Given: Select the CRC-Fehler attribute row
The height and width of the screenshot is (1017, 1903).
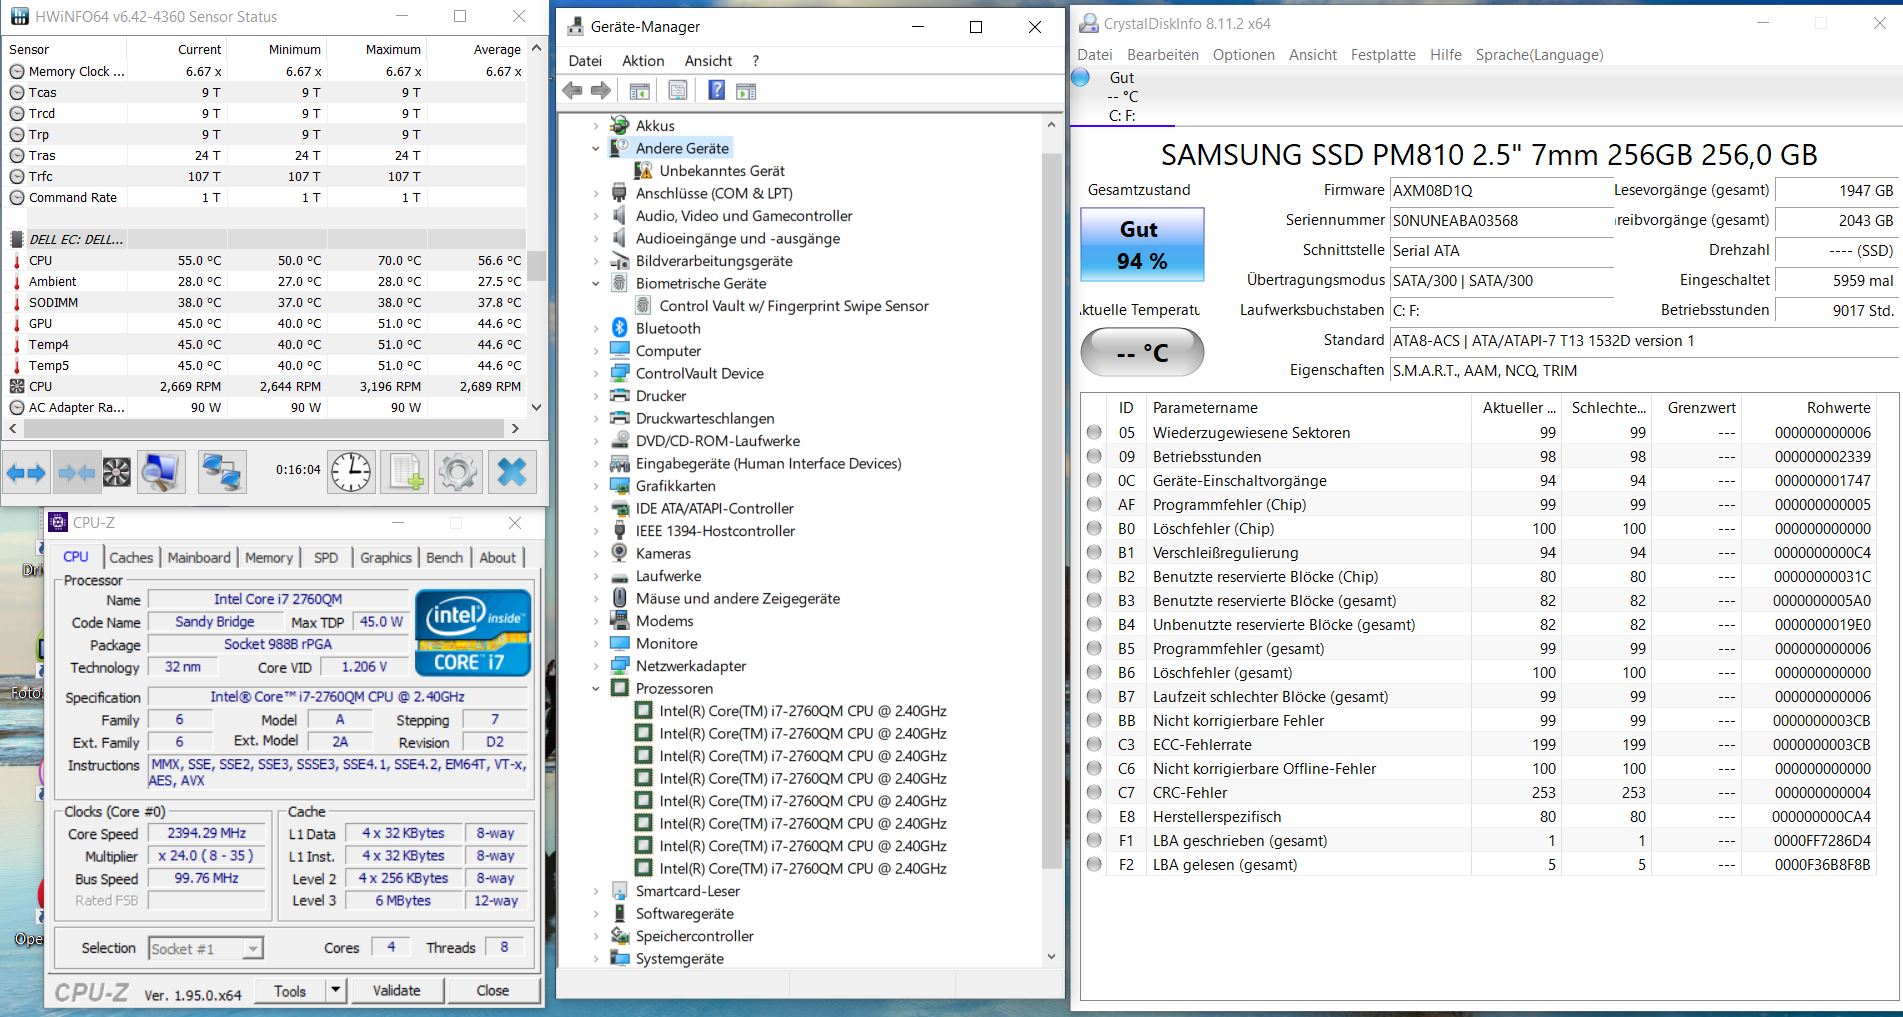Looking at the screenshot, I should [1479, 793].
